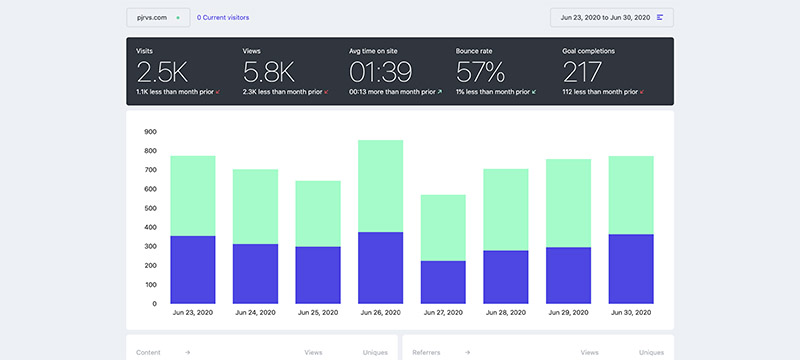The width and height of the screenshot is (800, 360).
Task: Open the Jun 23 to Jun 30 date picker
Action: pos(612,17)
